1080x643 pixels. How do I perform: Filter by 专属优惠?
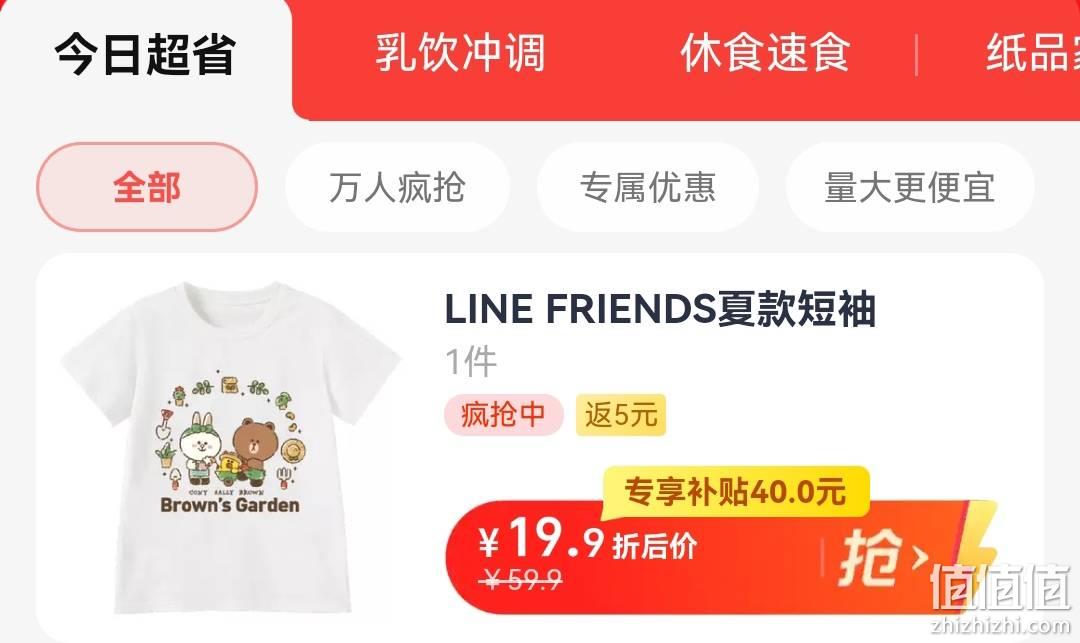tap(647, 187)
